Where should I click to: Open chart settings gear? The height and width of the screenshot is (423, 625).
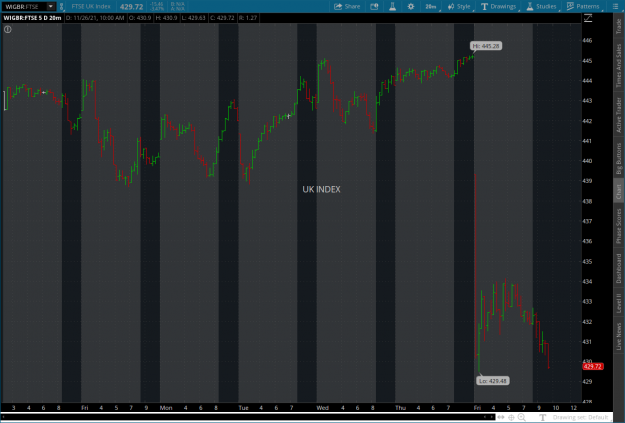411,6
